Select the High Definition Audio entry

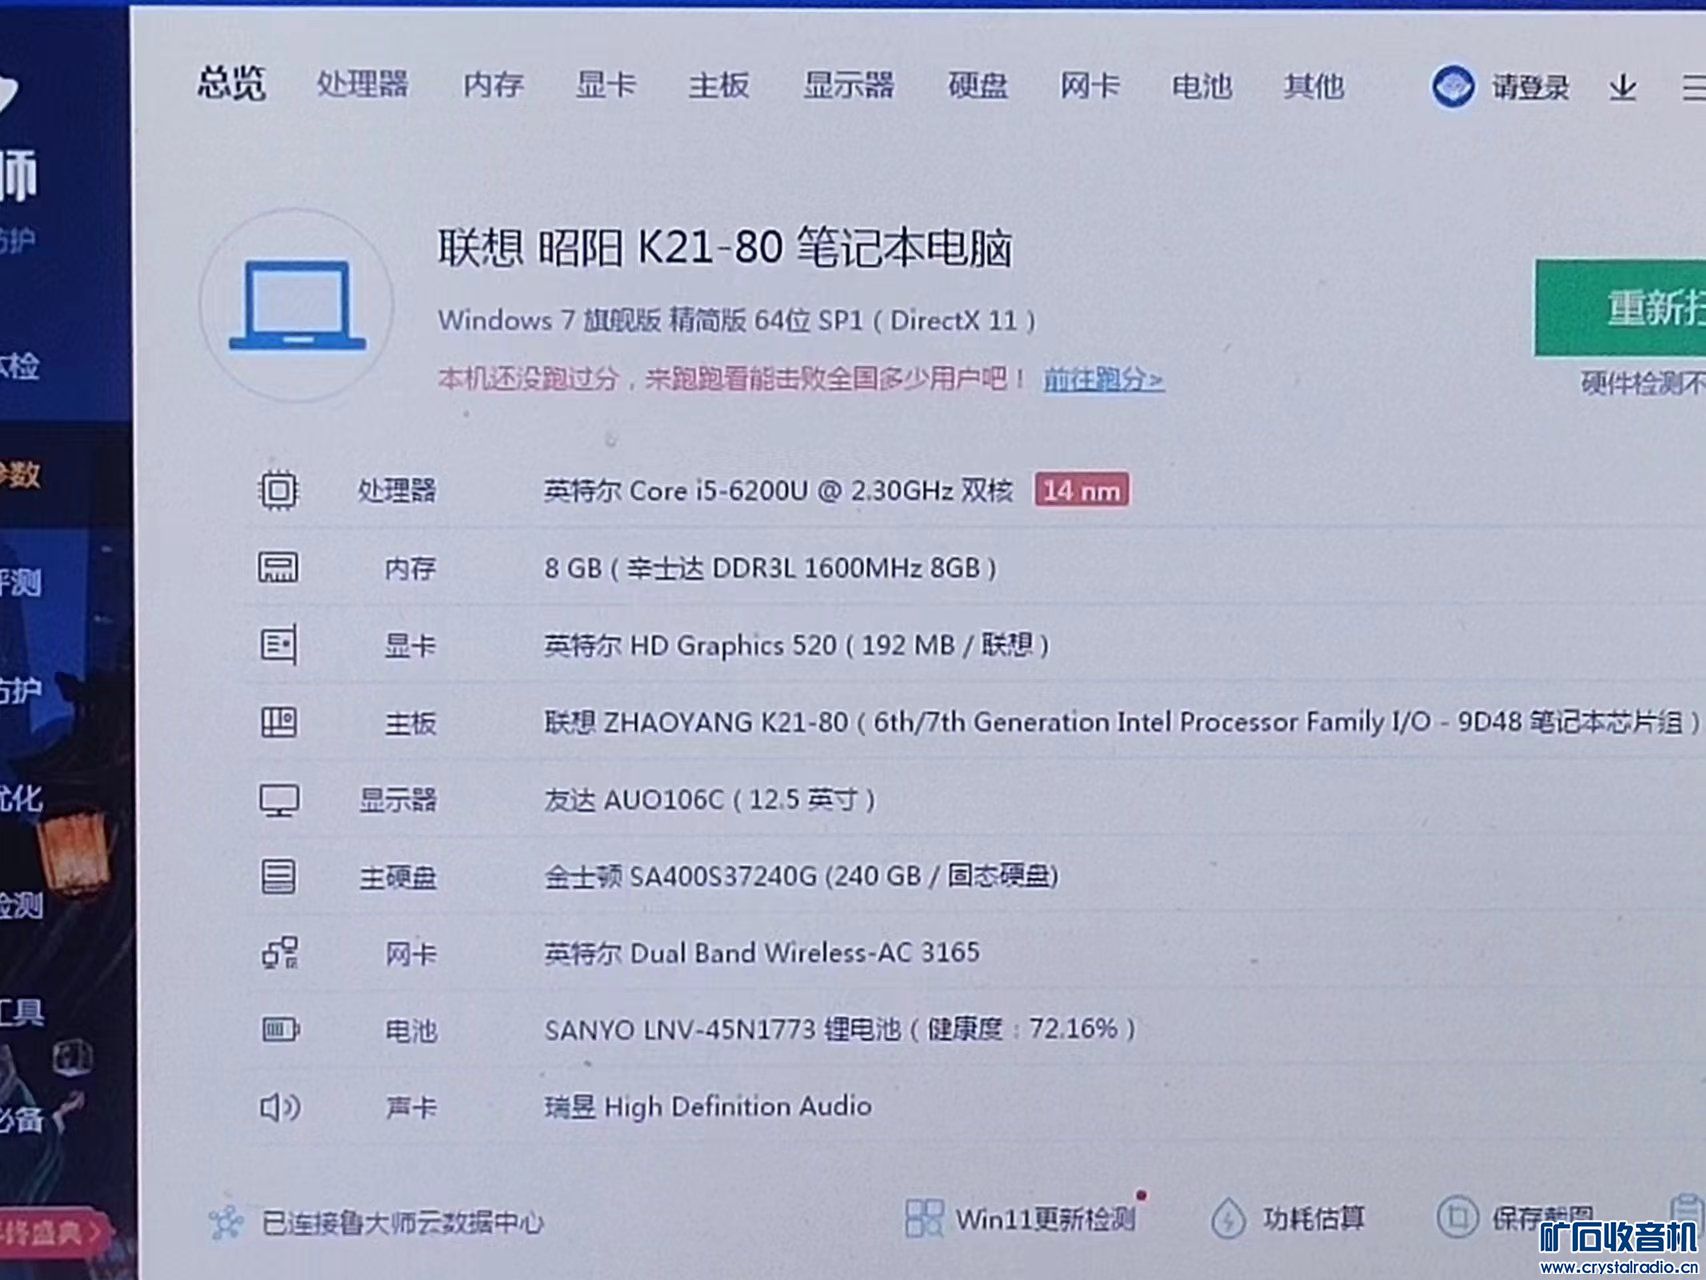[707, 1106]
